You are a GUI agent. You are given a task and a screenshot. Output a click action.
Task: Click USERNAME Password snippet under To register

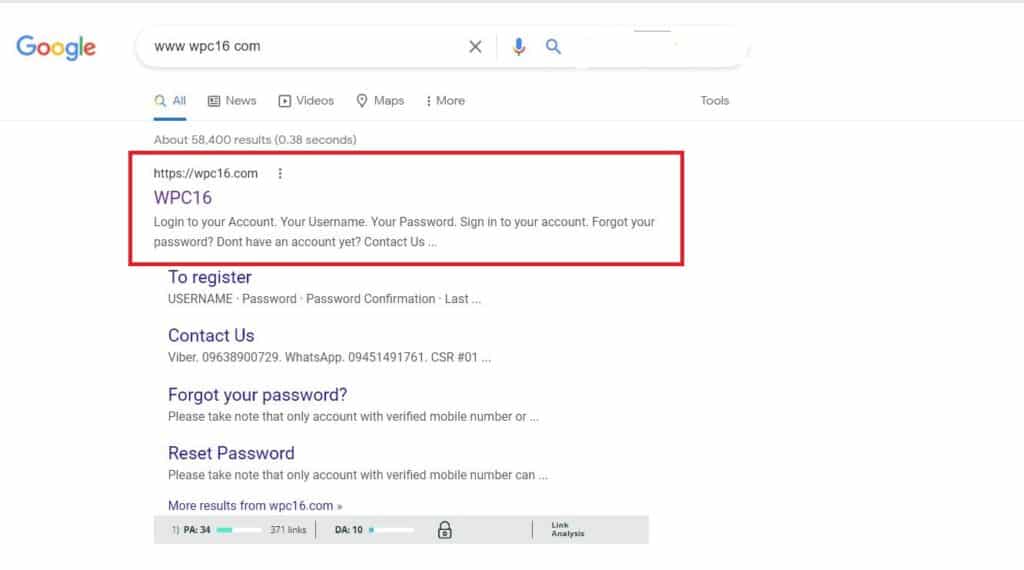[324, 299]
